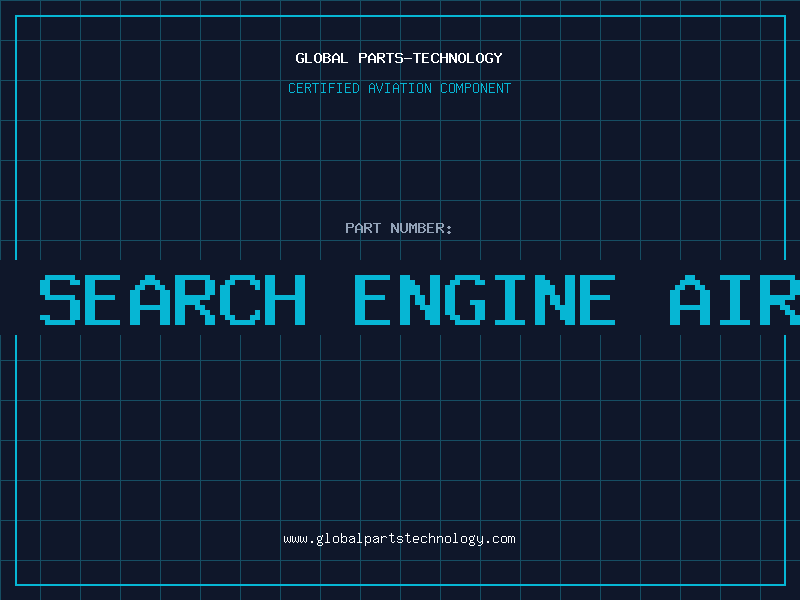Select the word GLOBAL in the header
Screen dimensions: 800x600
point(321,58)
